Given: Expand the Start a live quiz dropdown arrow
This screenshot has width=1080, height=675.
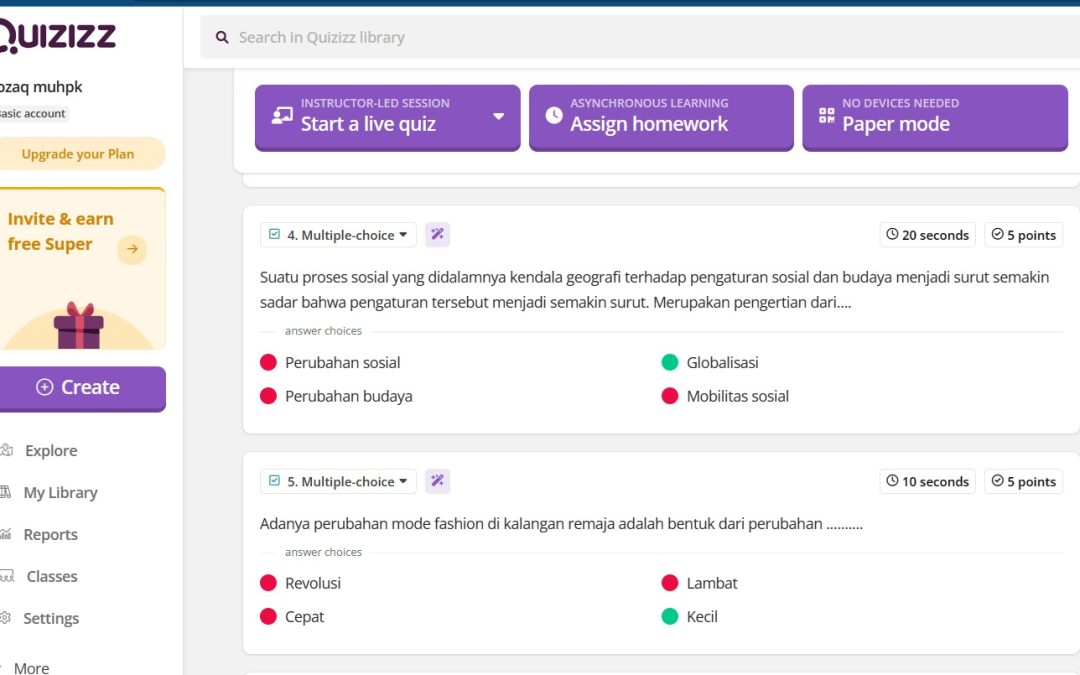Looking at the screenshot, I should [499, 116].
